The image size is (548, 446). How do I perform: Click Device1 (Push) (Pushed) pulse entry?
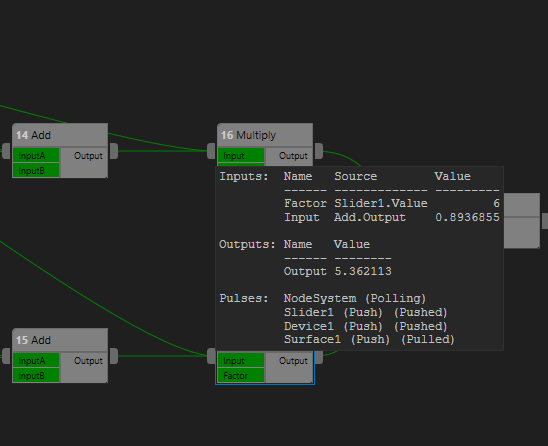(366, 326)
